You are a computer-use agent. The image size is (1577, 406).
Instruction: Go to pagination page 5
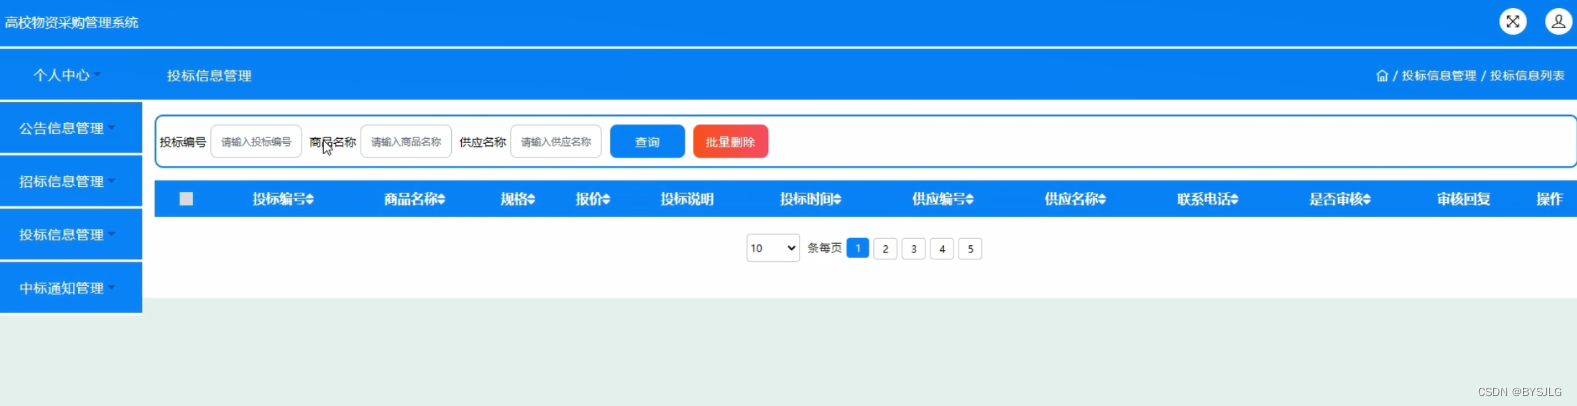click(970, 248)
